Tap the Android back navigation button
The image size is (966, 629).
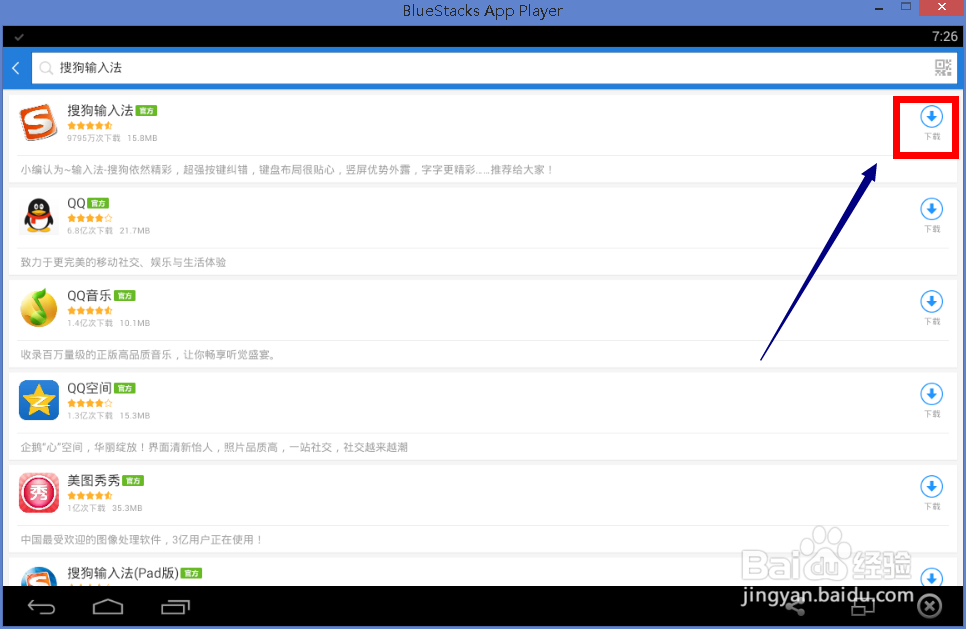(x=41, y=607)
